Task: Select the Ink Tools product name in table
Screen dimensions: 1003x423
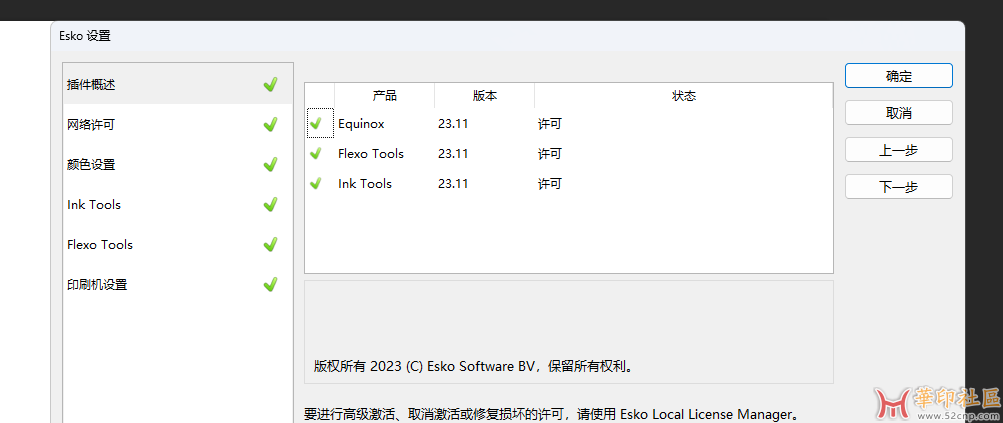Action: (x=365, y=184)
